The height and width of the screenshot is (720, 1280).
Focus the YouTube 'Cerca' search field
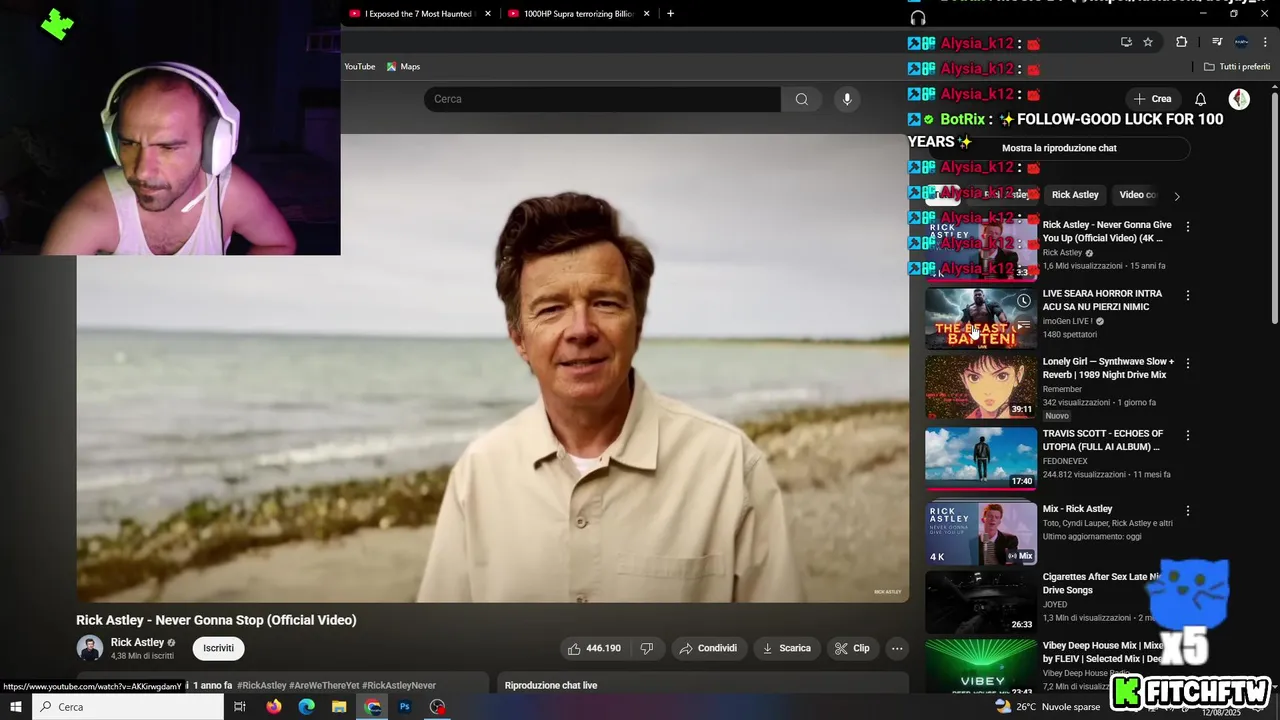[x=602, y=99]
